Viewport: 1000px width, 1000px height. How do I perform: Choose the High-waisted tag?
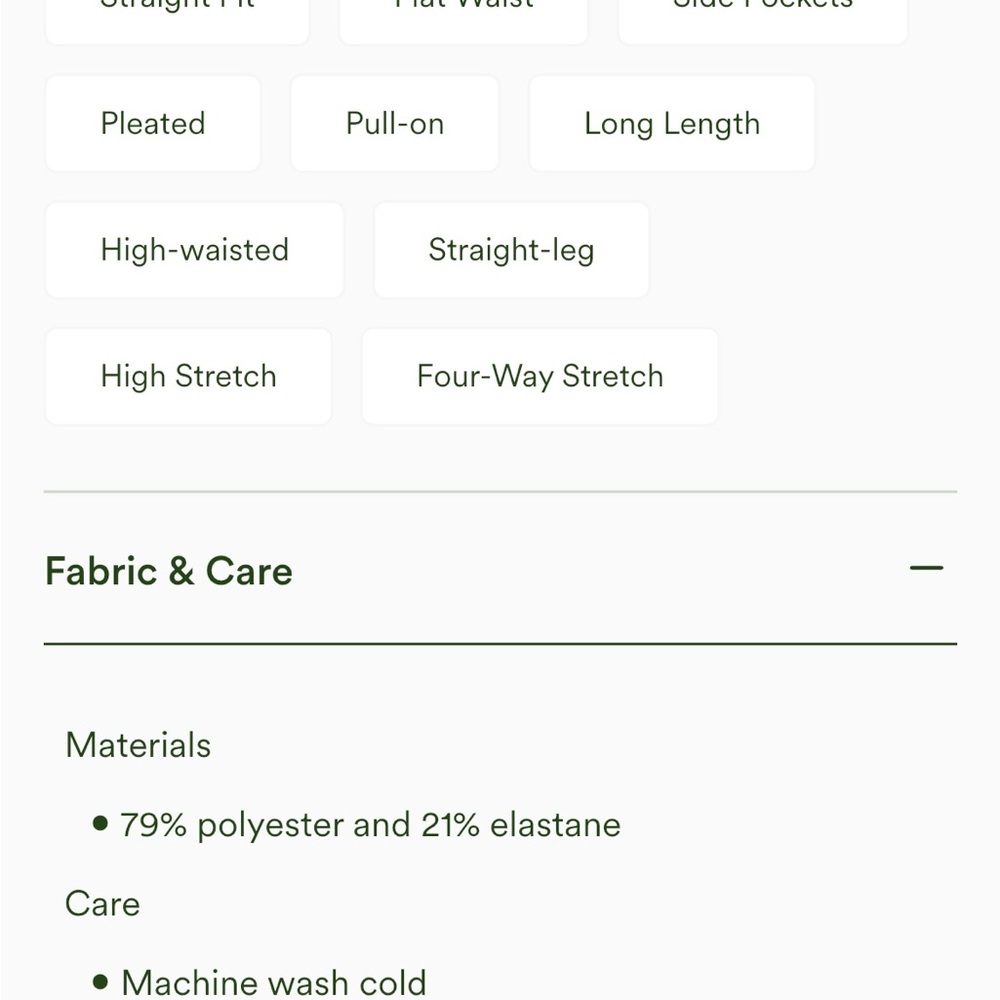click(x=195, y=250)
